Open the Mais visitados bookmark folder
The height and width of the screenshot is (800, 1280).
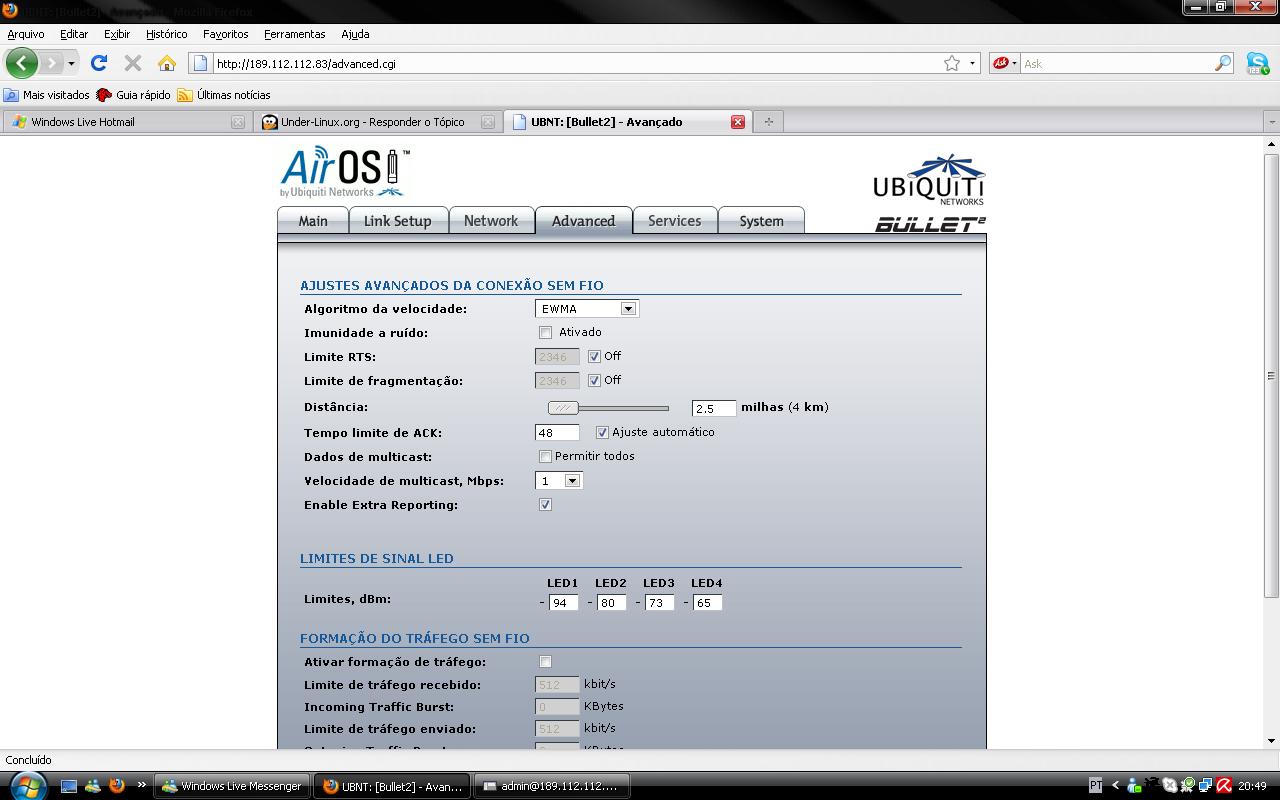[47, 95]
